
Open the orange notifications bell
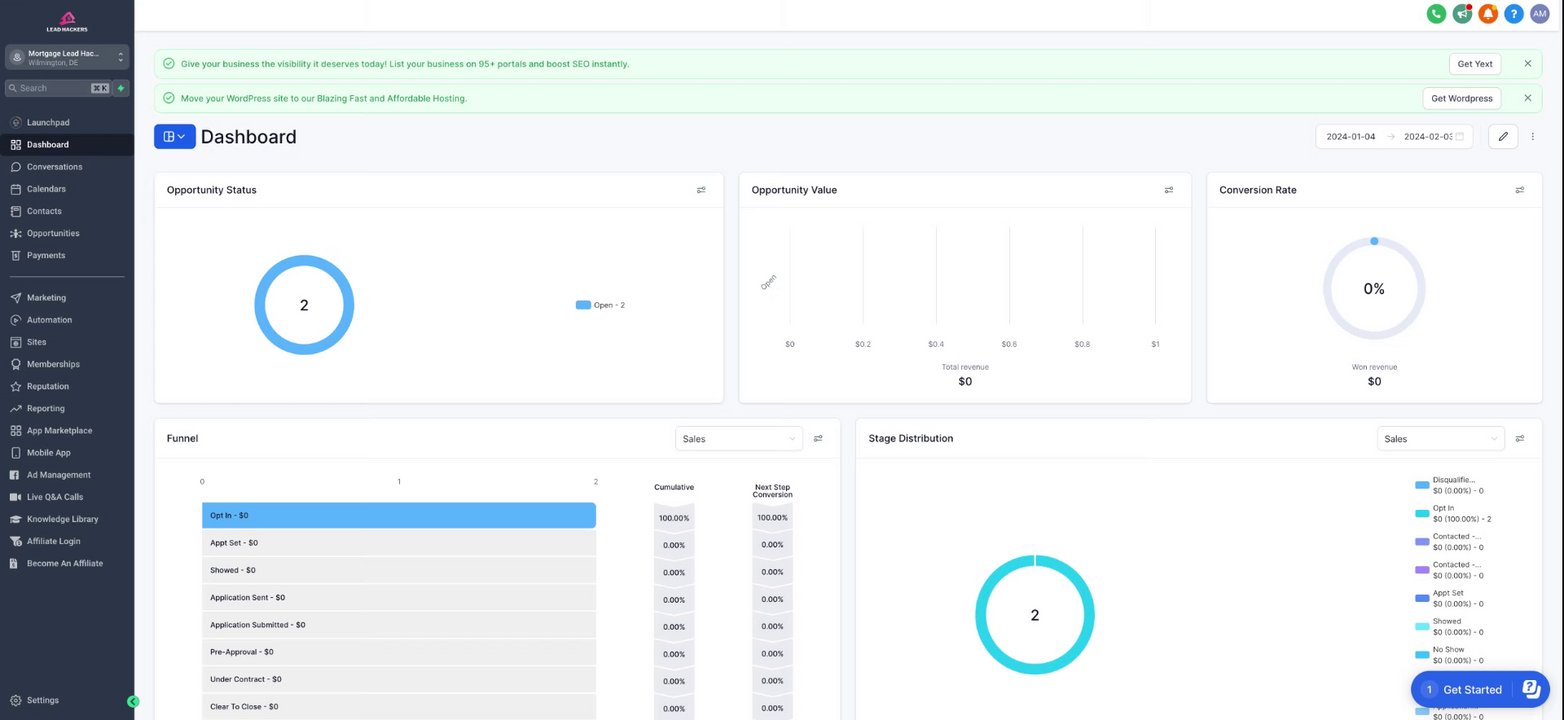1488,14
